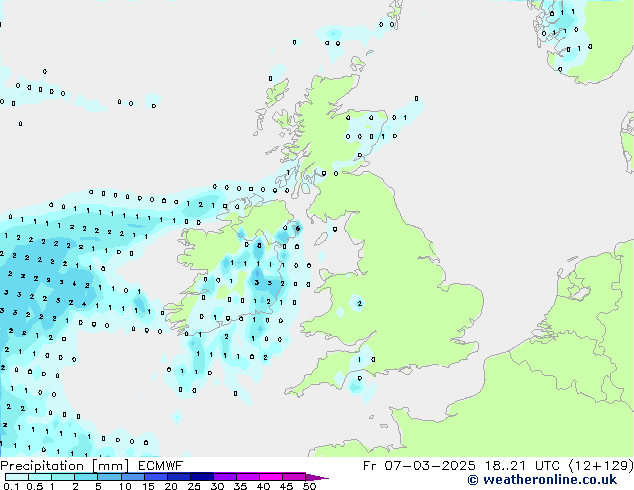Click the '2' precipitation value over Wales

click(360, 304)
